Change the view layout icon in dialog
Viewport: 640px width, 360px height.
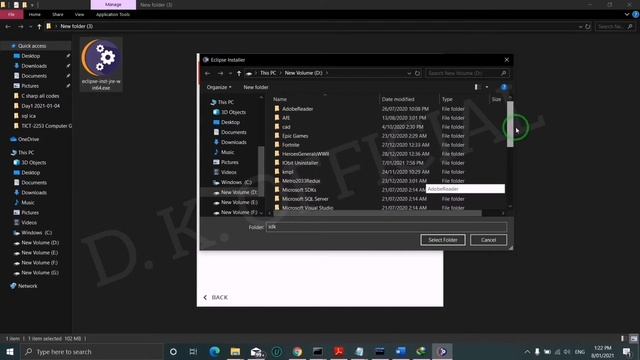pyautogui.click(x=476, y=87)
